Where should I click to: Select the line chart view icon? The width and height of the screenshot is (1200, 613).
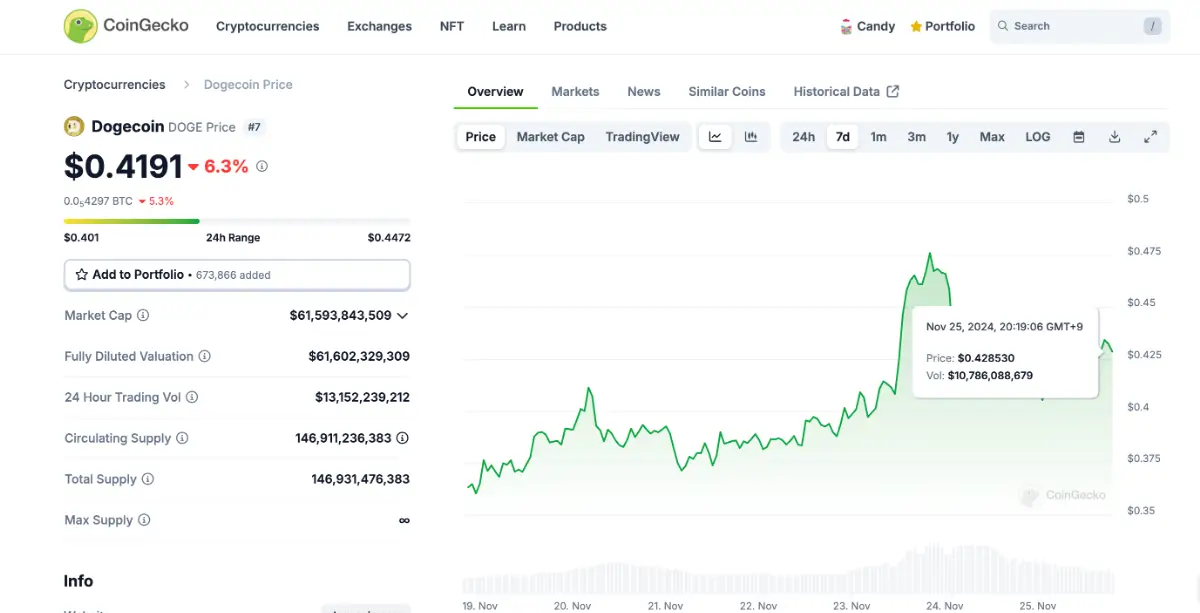point(714,136)
